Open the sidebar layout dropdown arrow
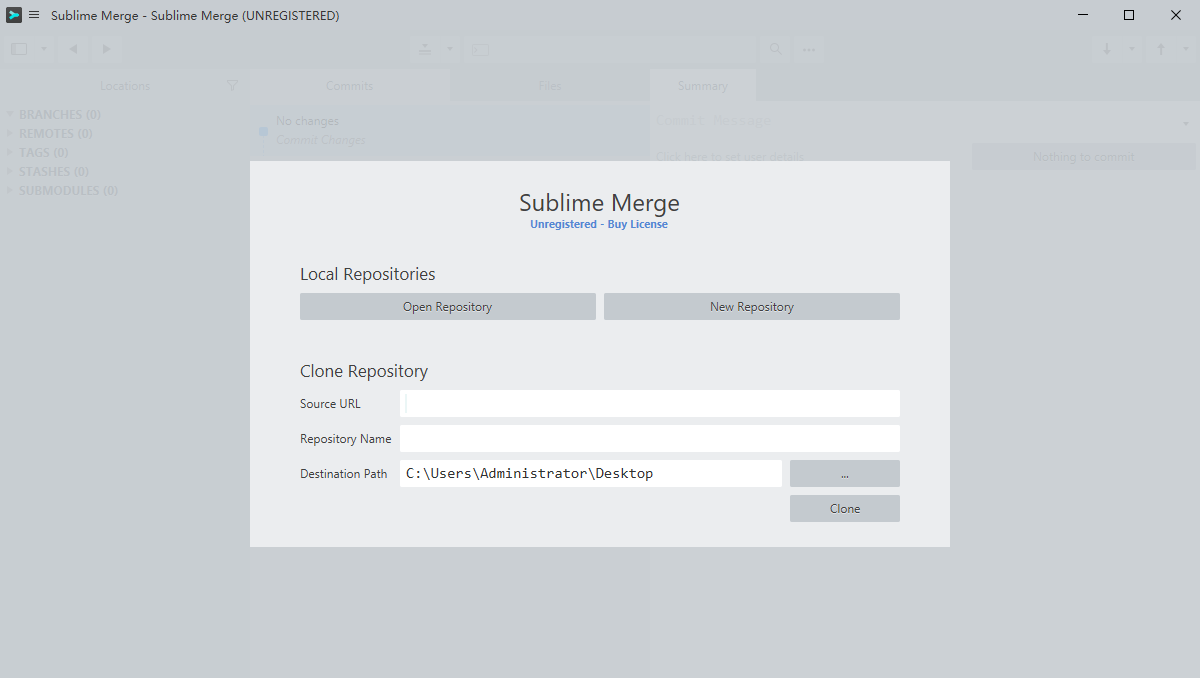Screen dimensions: 1200x678 point(44,49)
